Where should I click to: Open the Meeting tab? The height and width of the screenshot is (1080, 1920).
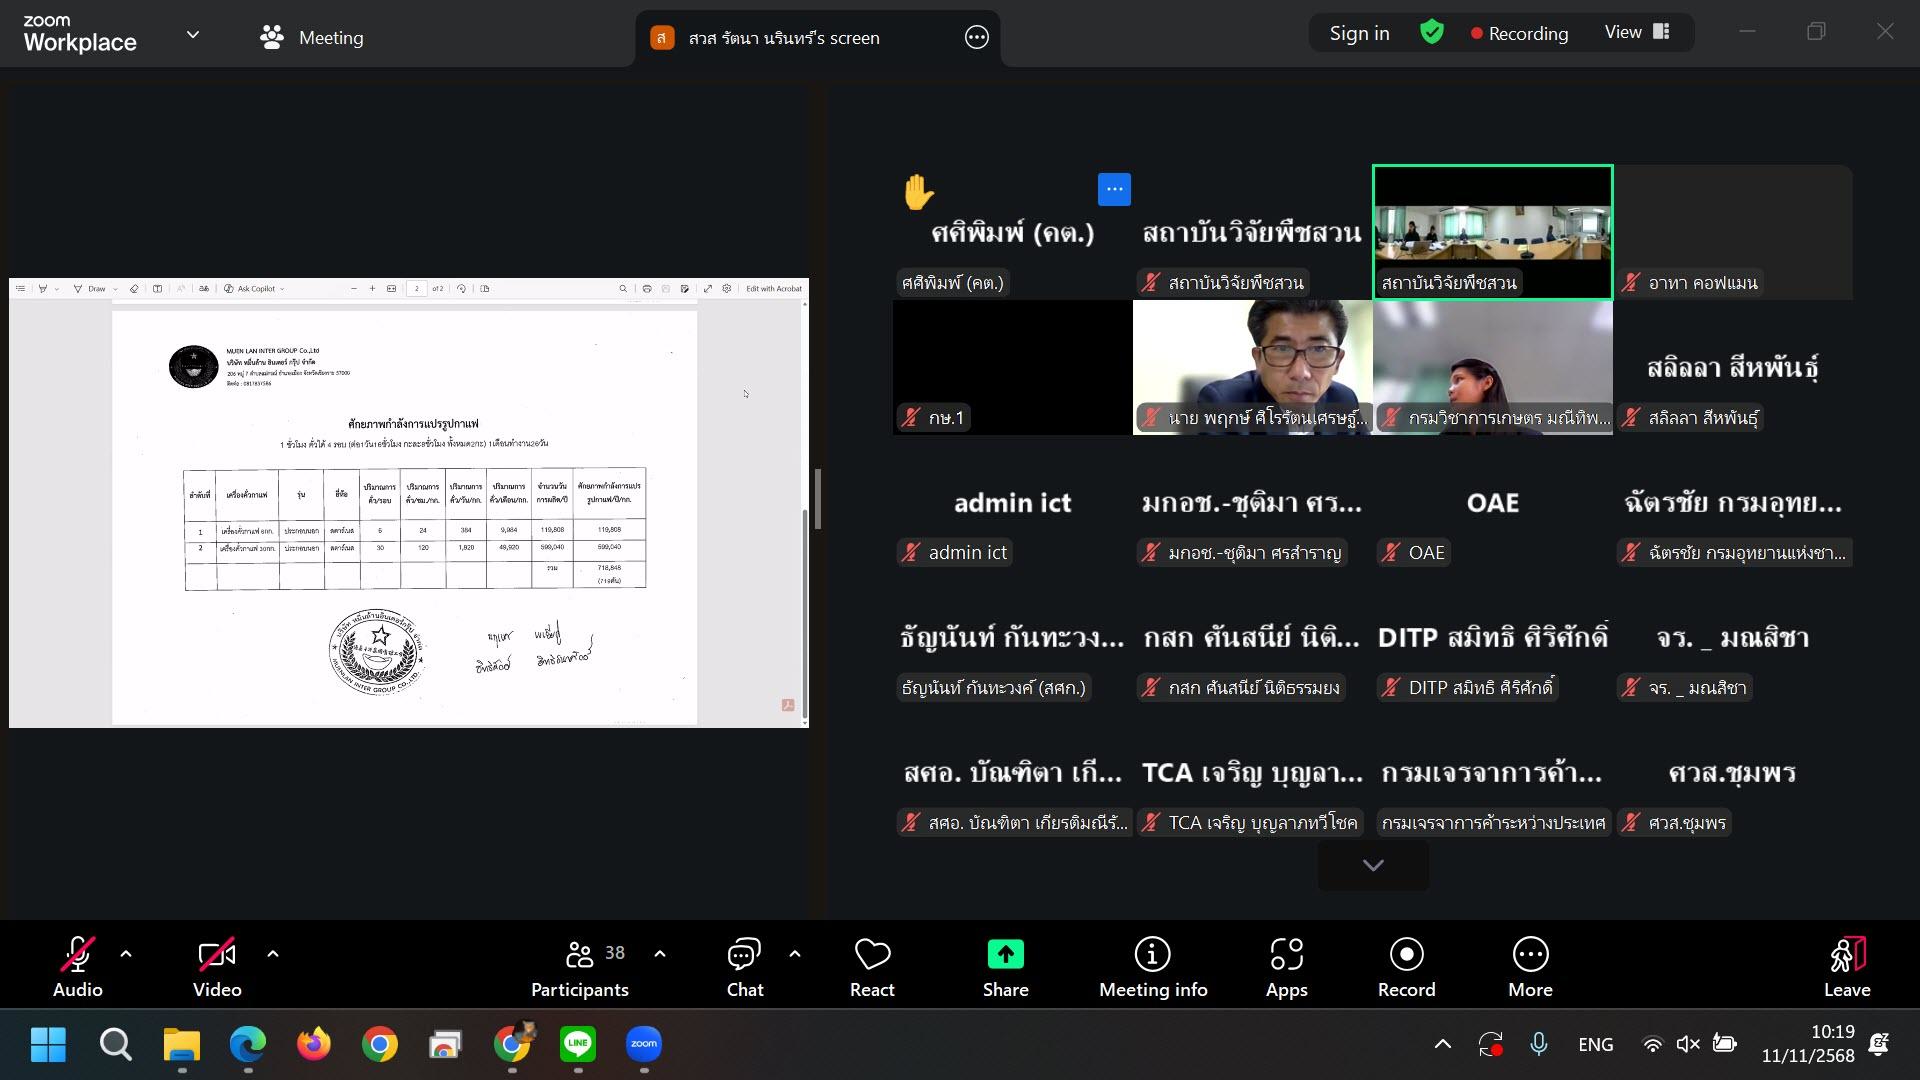click(x=311, y=38)
